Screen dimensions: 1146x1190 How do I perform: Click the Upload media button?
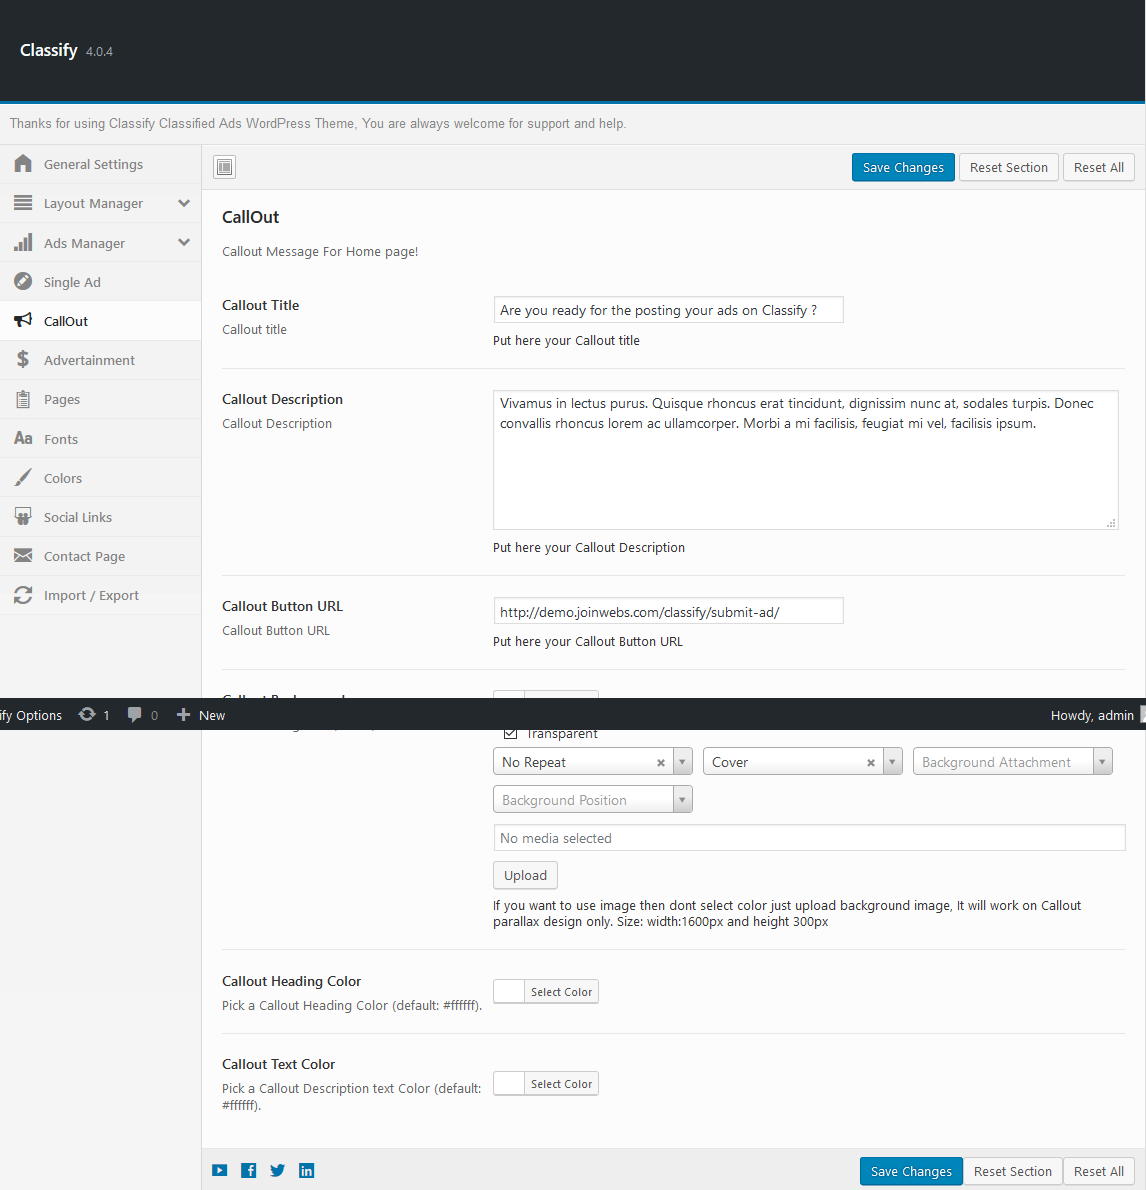(525, 875)
